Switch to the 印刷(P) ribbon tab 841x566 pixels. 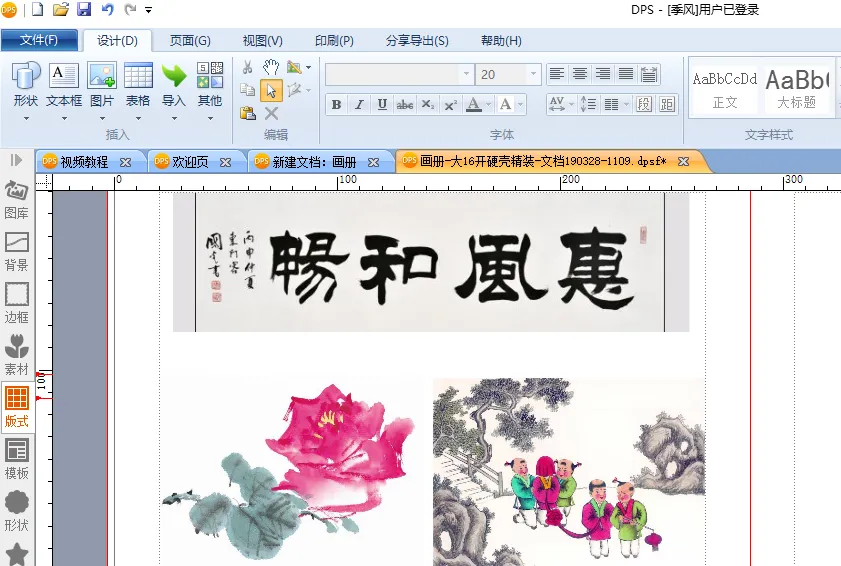pyautogui.click(x=334, y=41)
